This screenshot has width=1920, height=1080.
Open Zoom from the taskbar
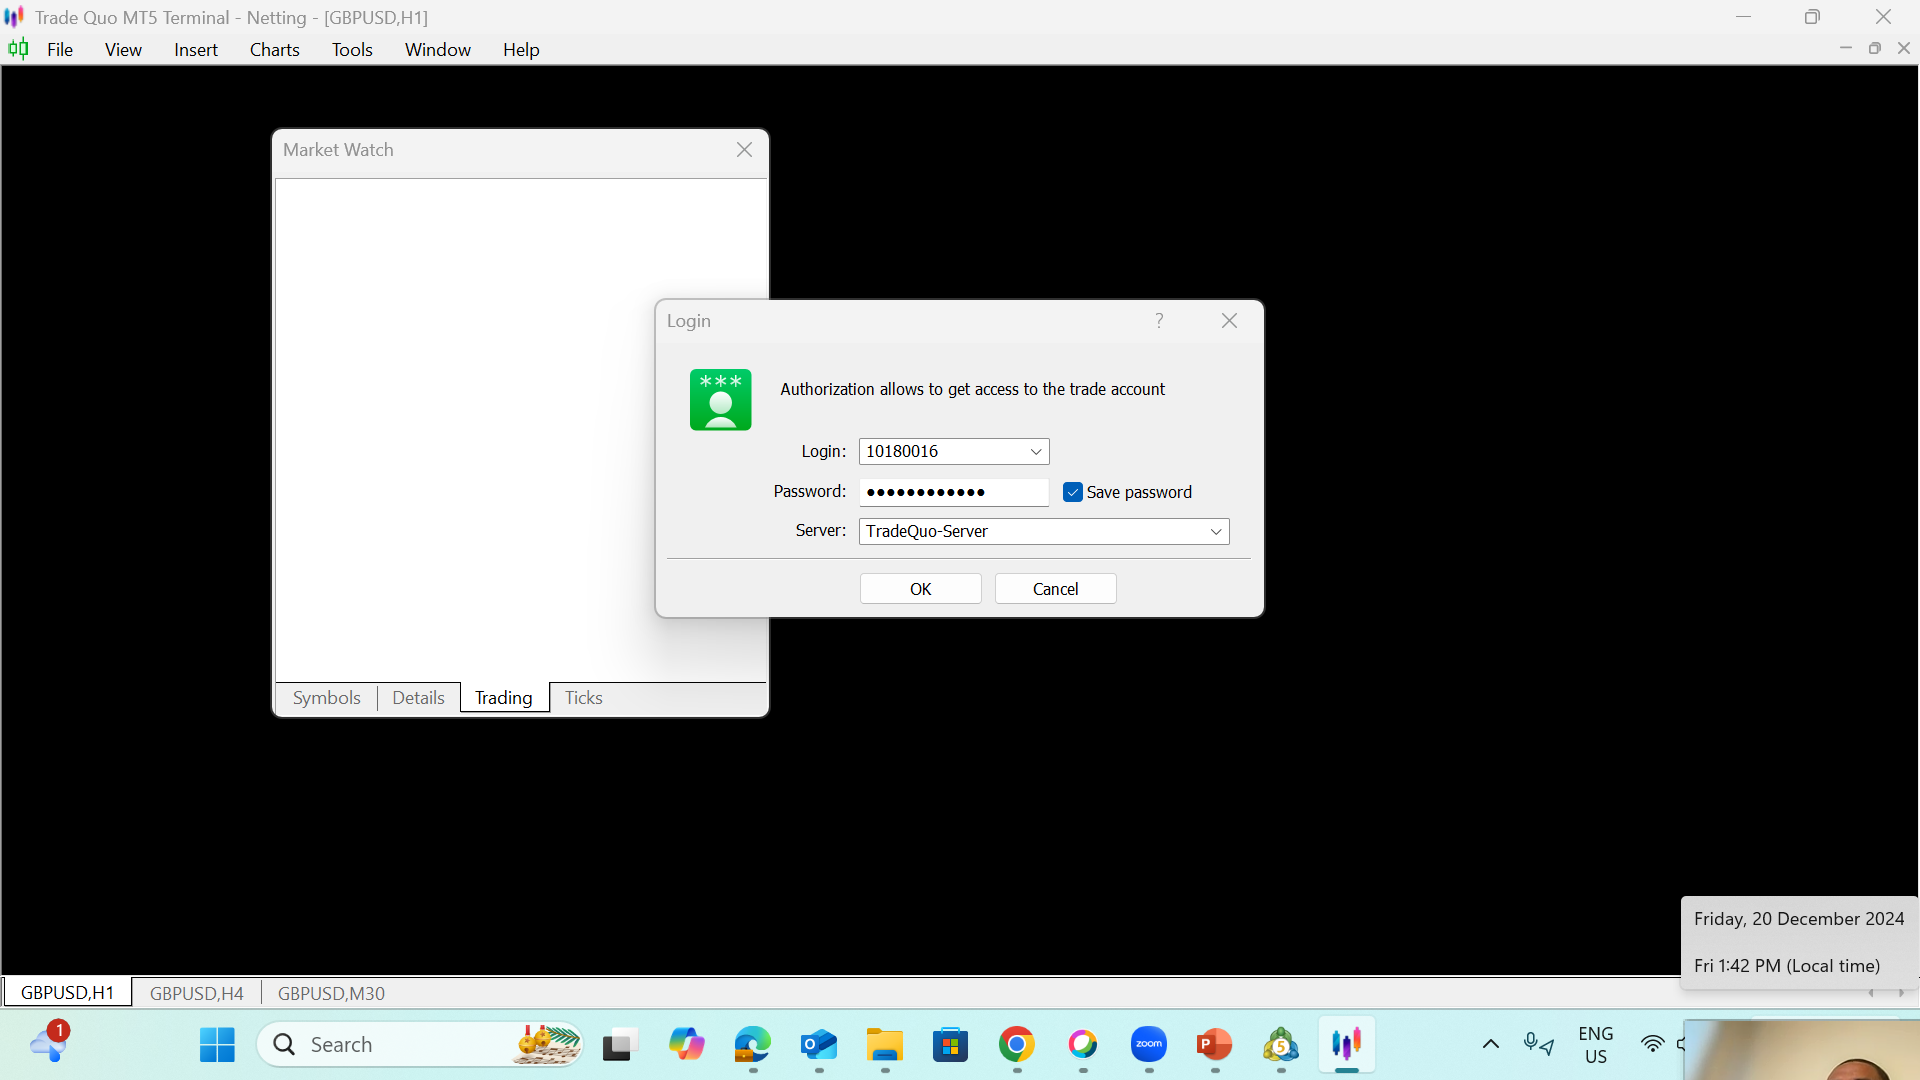click(x=1148, y=1045)
